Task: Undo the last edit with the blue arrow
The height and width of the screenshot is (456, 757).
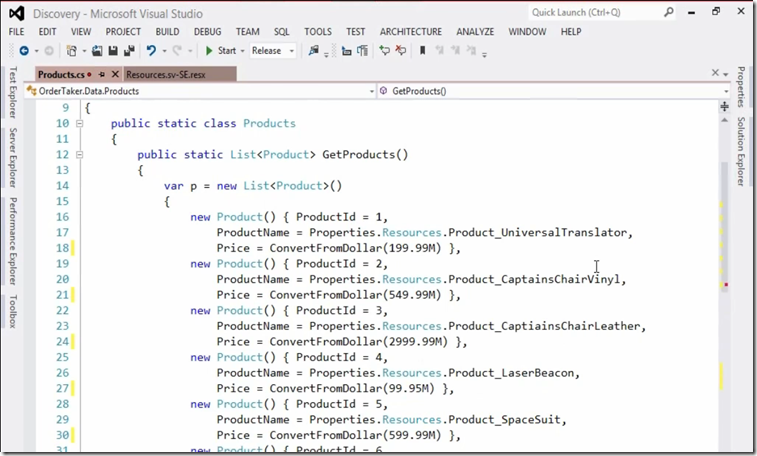Action: coord(151,51)
